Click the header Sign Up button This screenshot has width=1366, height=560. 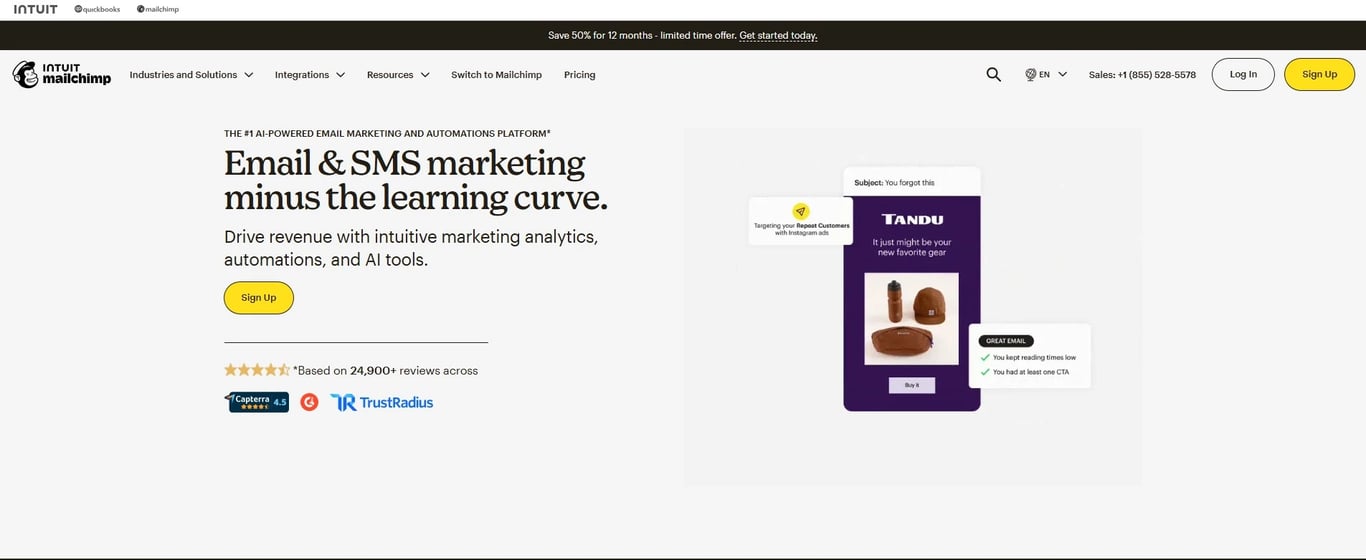pyautogui.click(x=1319, y=74)
